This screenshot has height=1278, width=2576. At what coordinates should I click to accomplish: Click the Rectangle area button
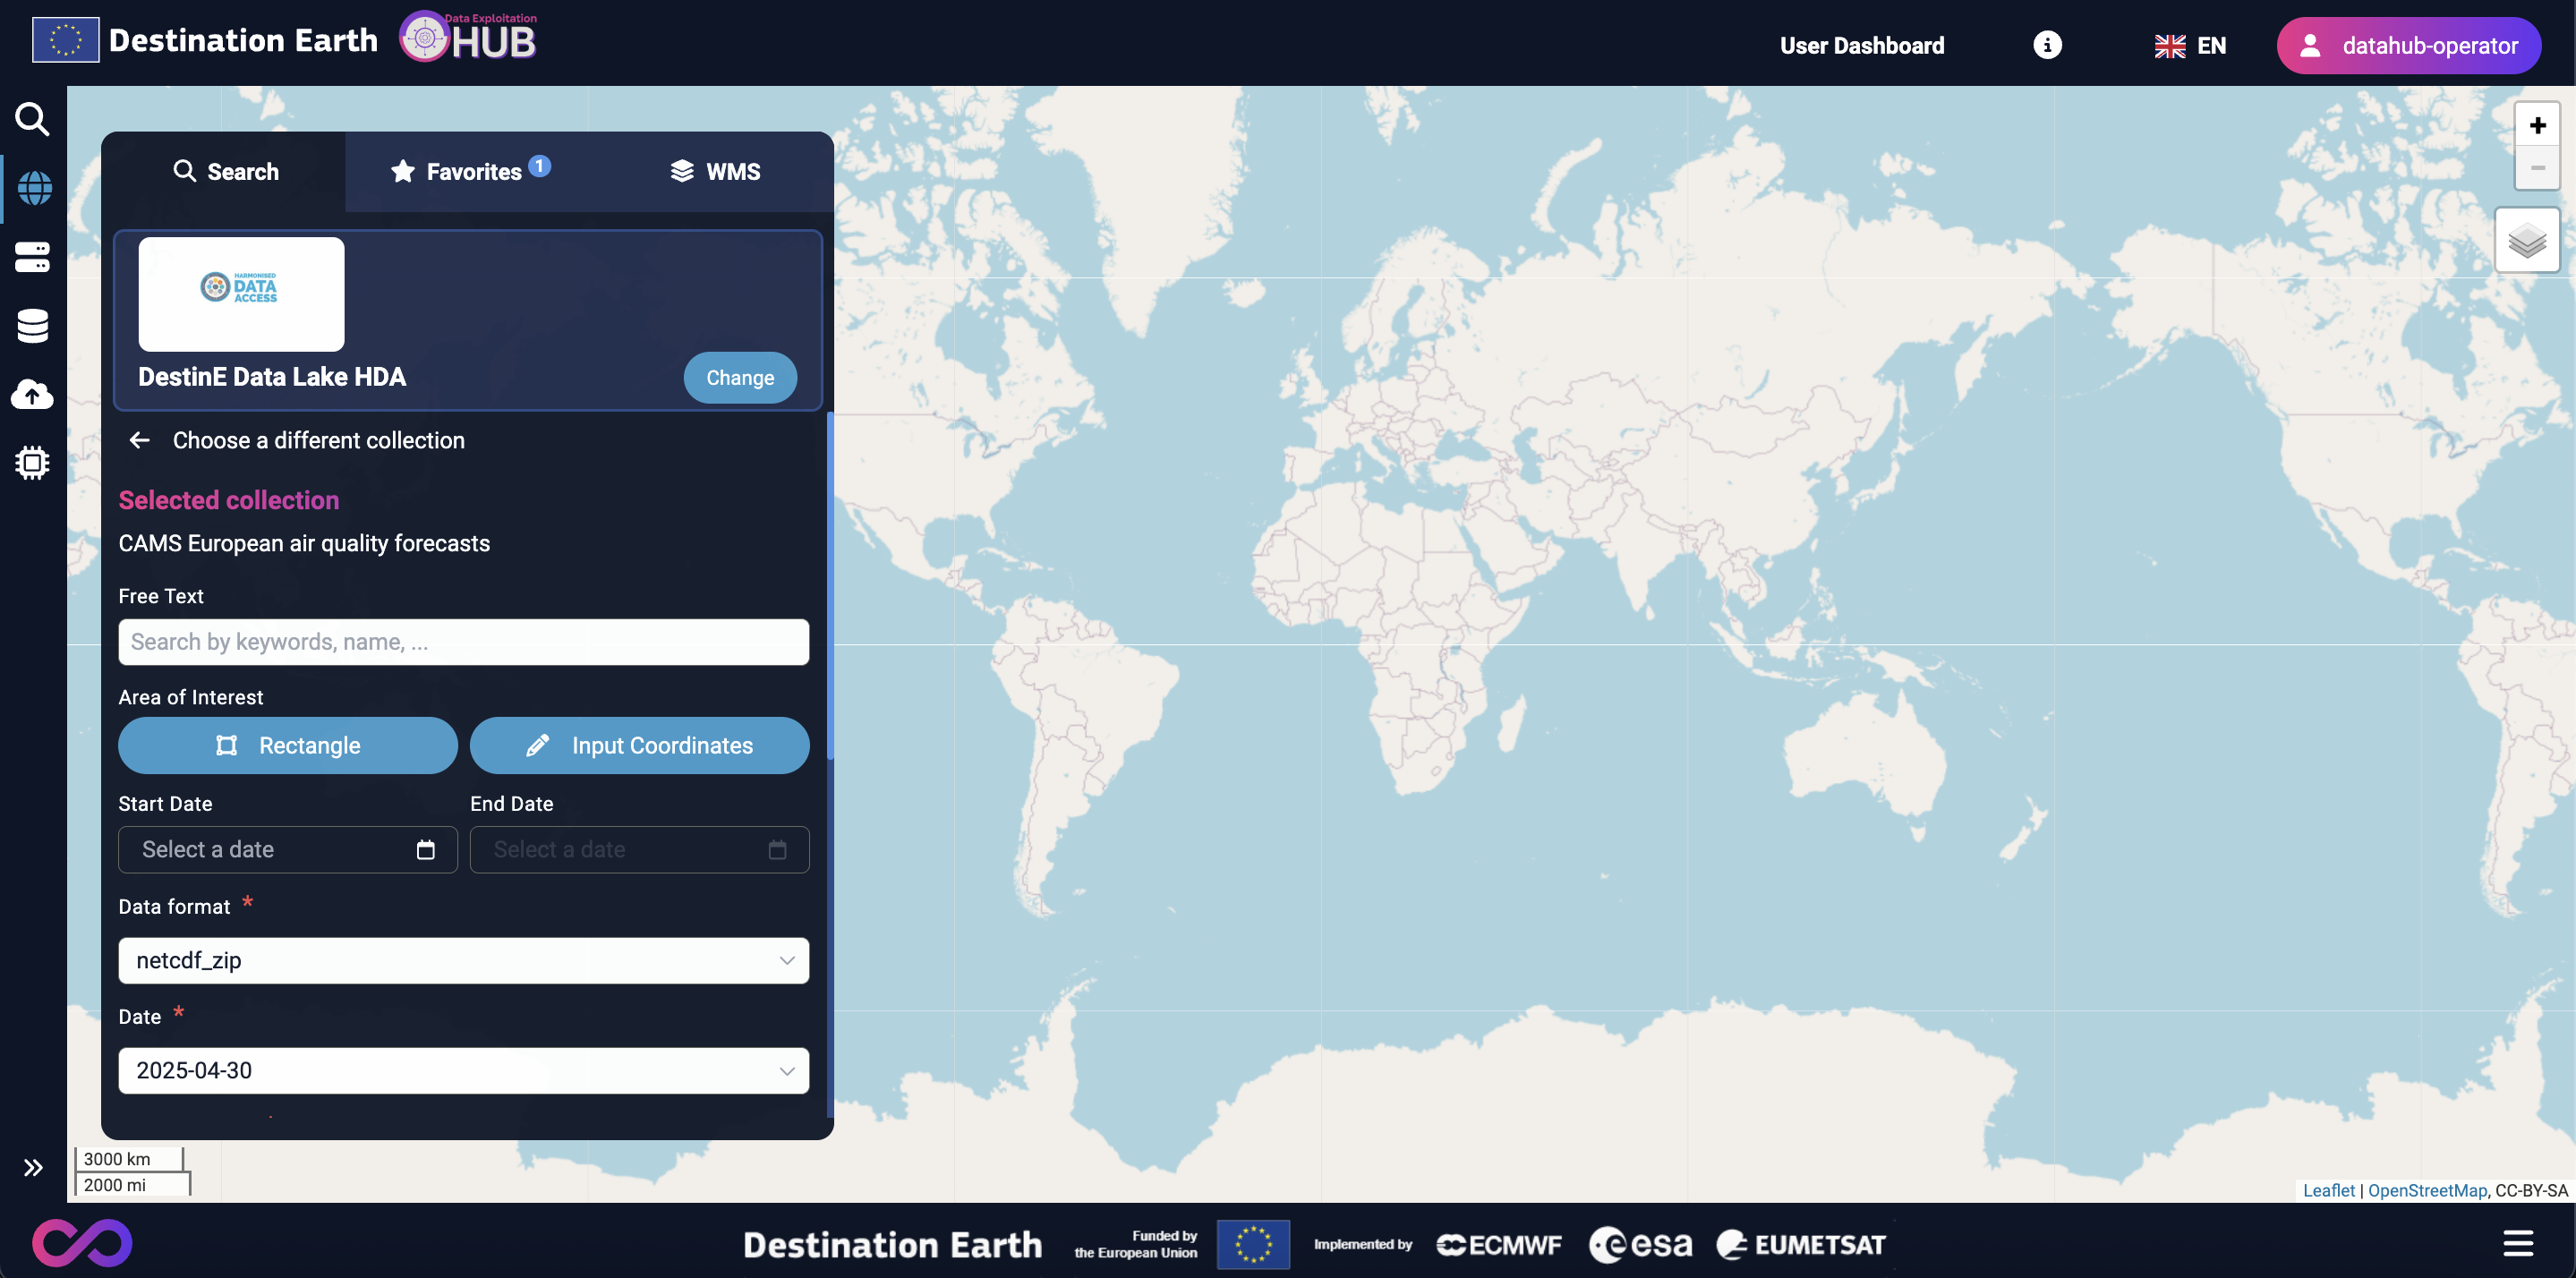[288, 745]
